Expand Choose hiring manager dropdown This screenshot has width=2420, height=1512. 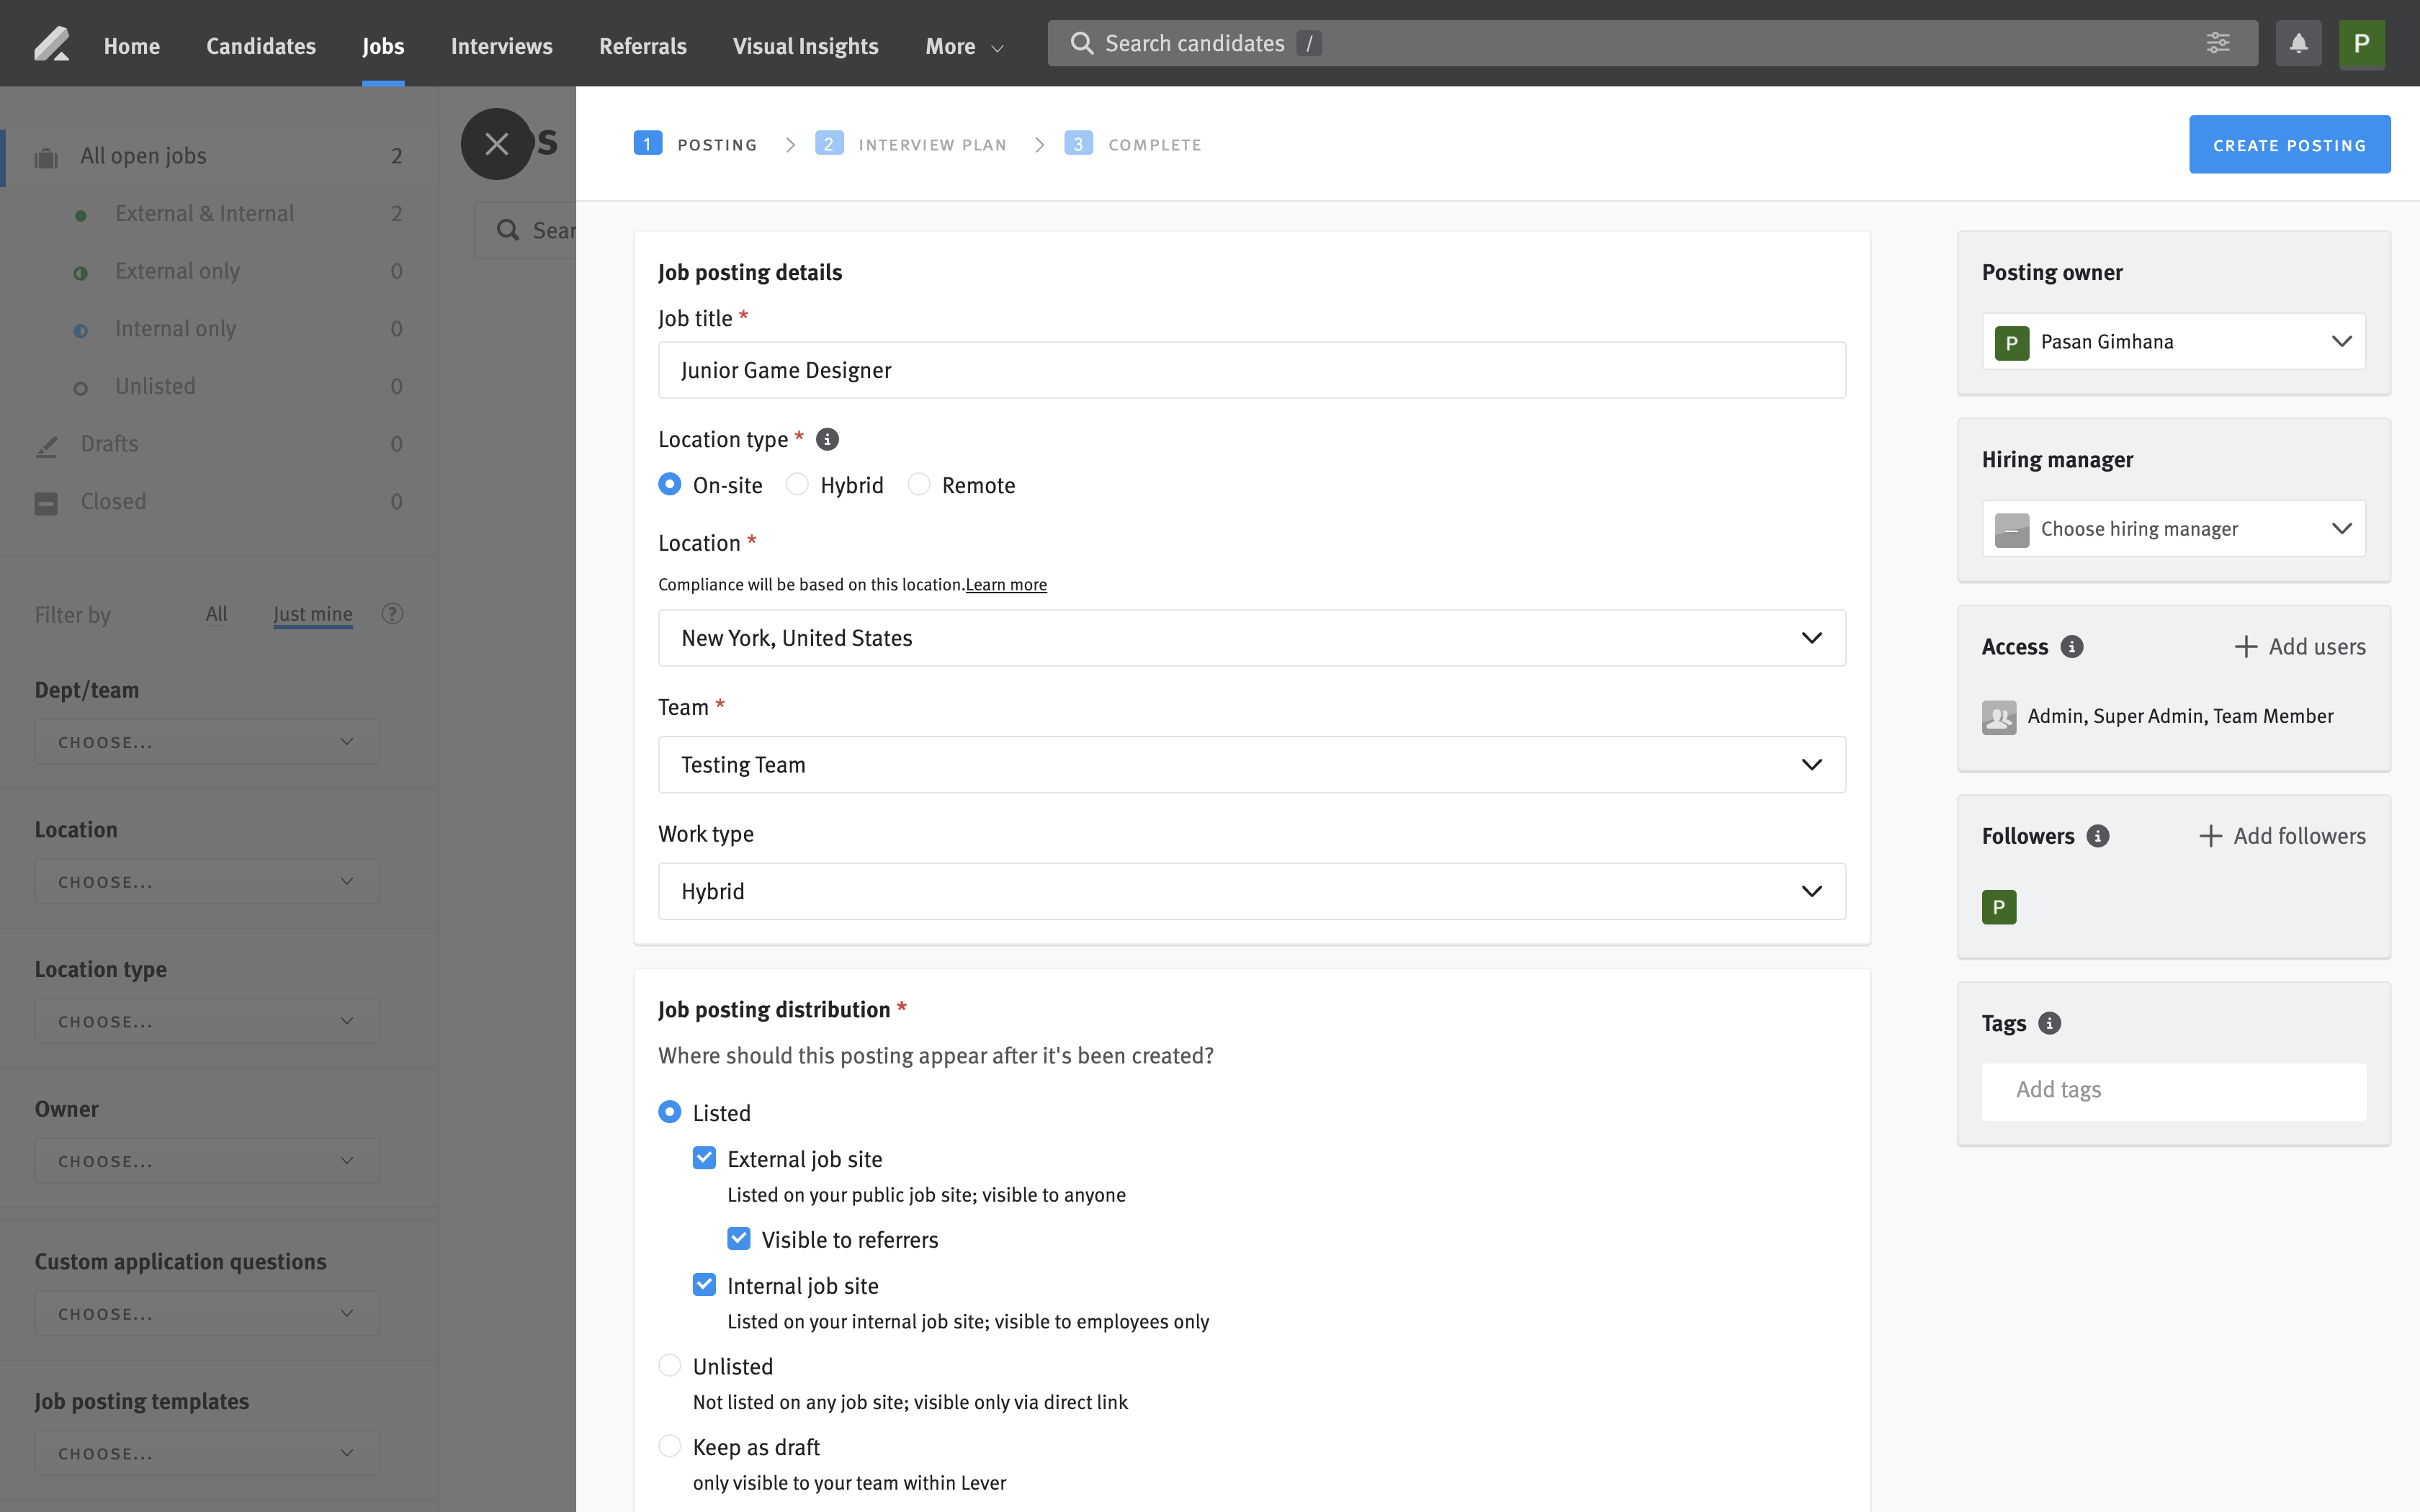(2173, 529)
